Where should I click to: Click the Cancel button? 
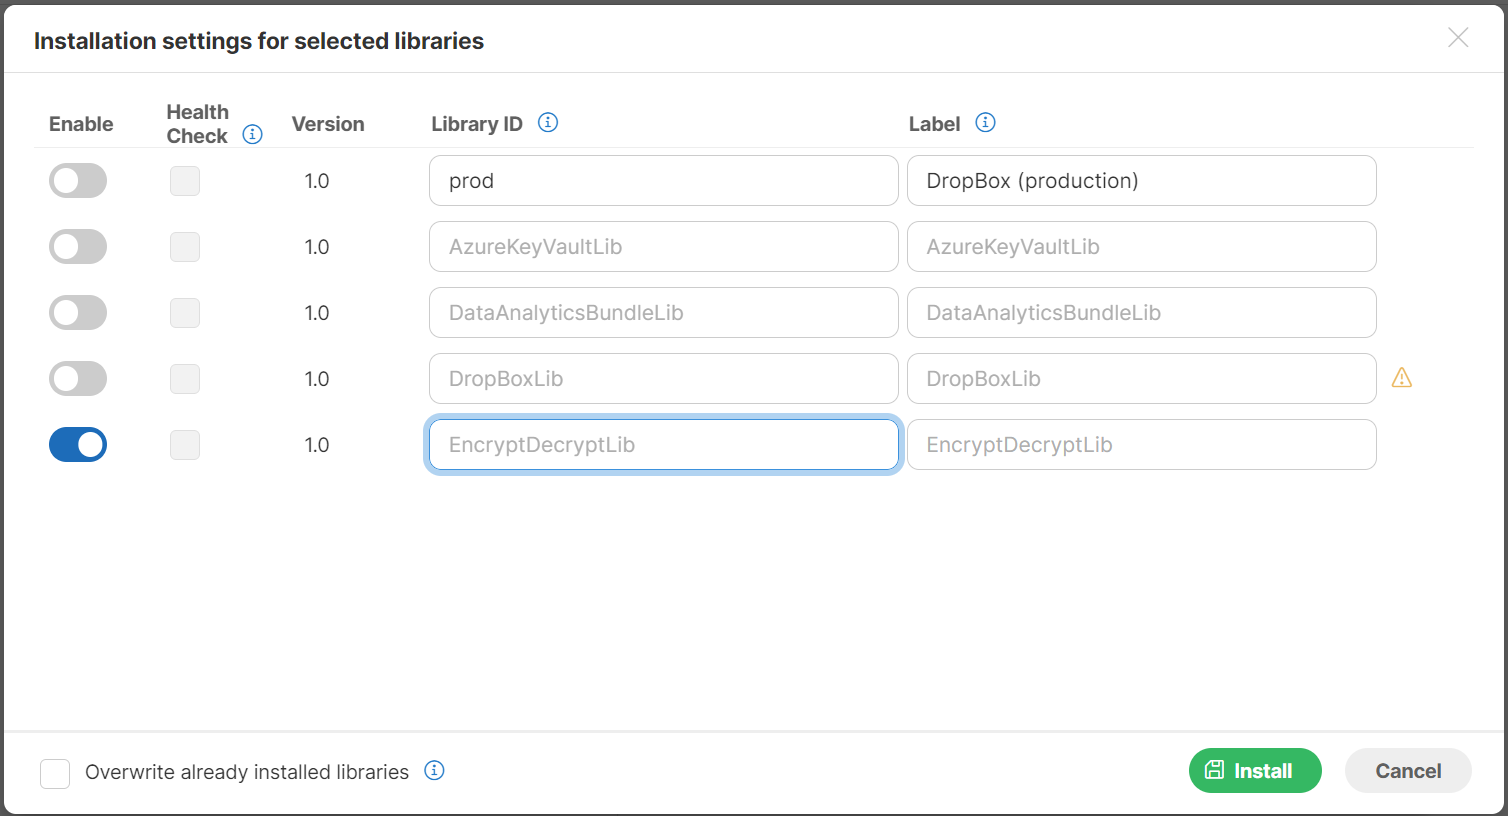[1407, 770]
